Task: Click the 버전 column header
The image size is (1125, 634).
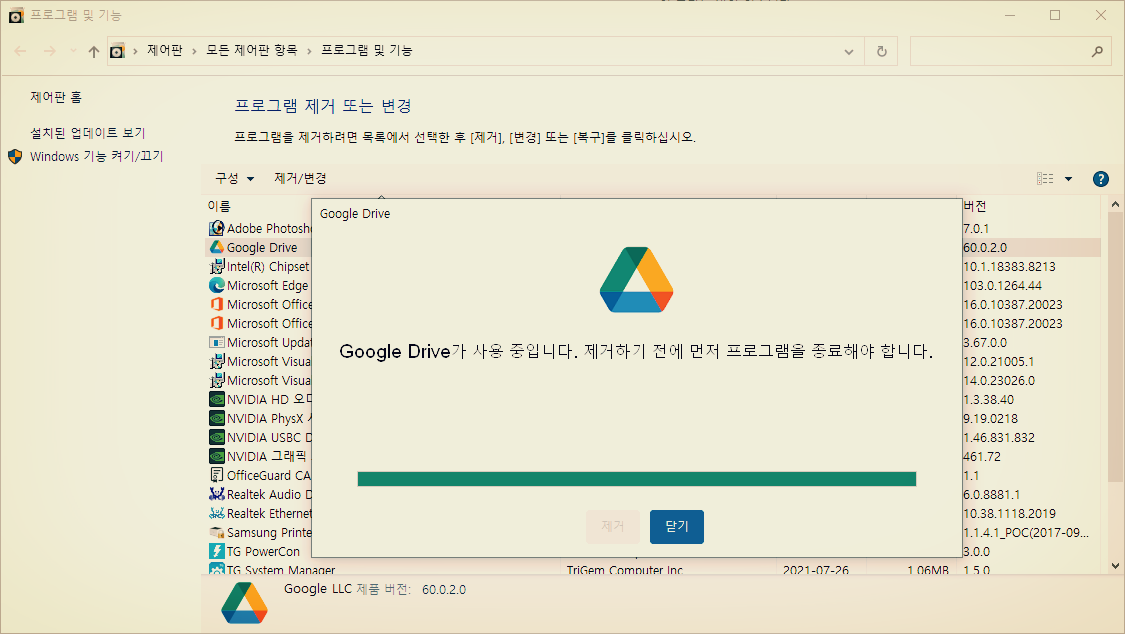Action: point(975,207)
